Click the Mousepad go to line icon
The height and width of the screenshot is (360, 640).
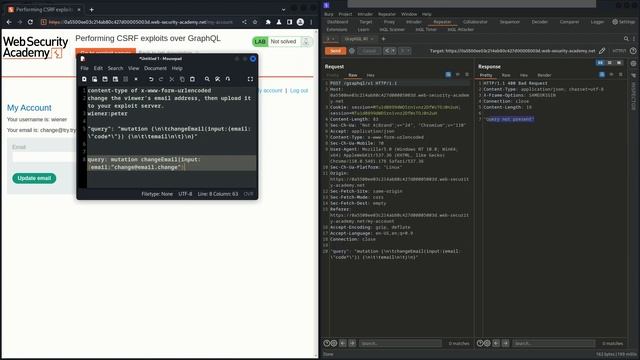[x=228, y=79]
